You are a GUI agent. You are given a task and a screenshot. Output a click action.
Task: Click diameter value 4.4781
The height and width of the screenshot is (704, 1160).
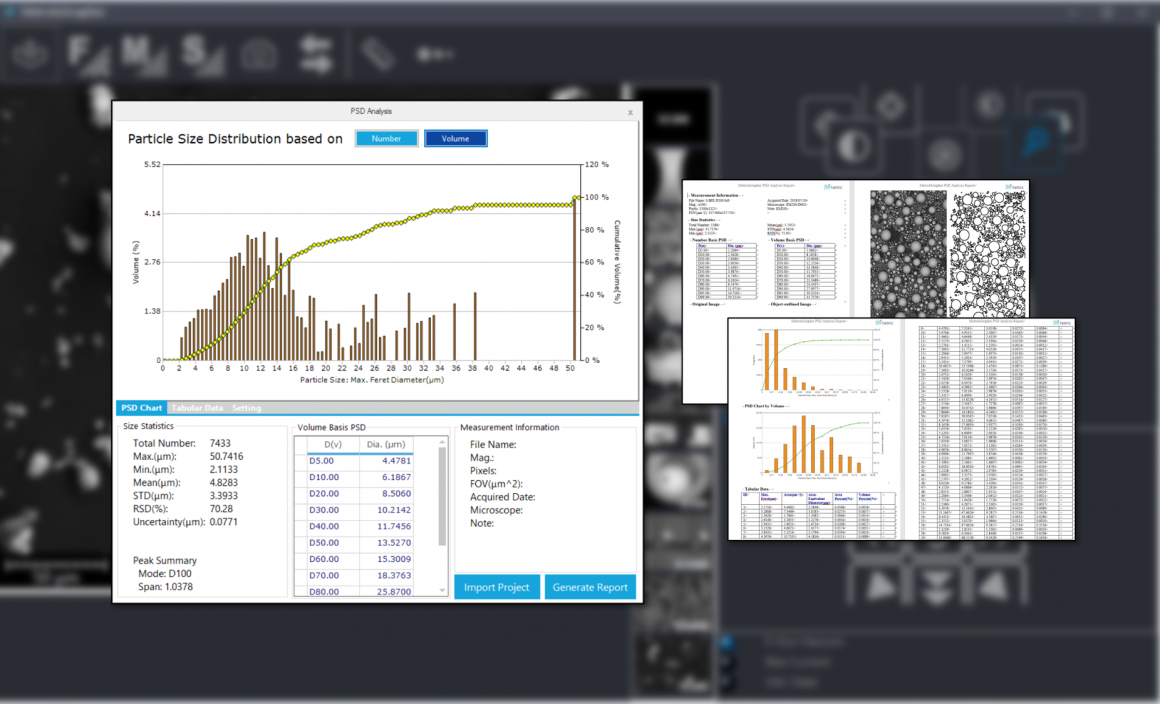coord(397,461)
